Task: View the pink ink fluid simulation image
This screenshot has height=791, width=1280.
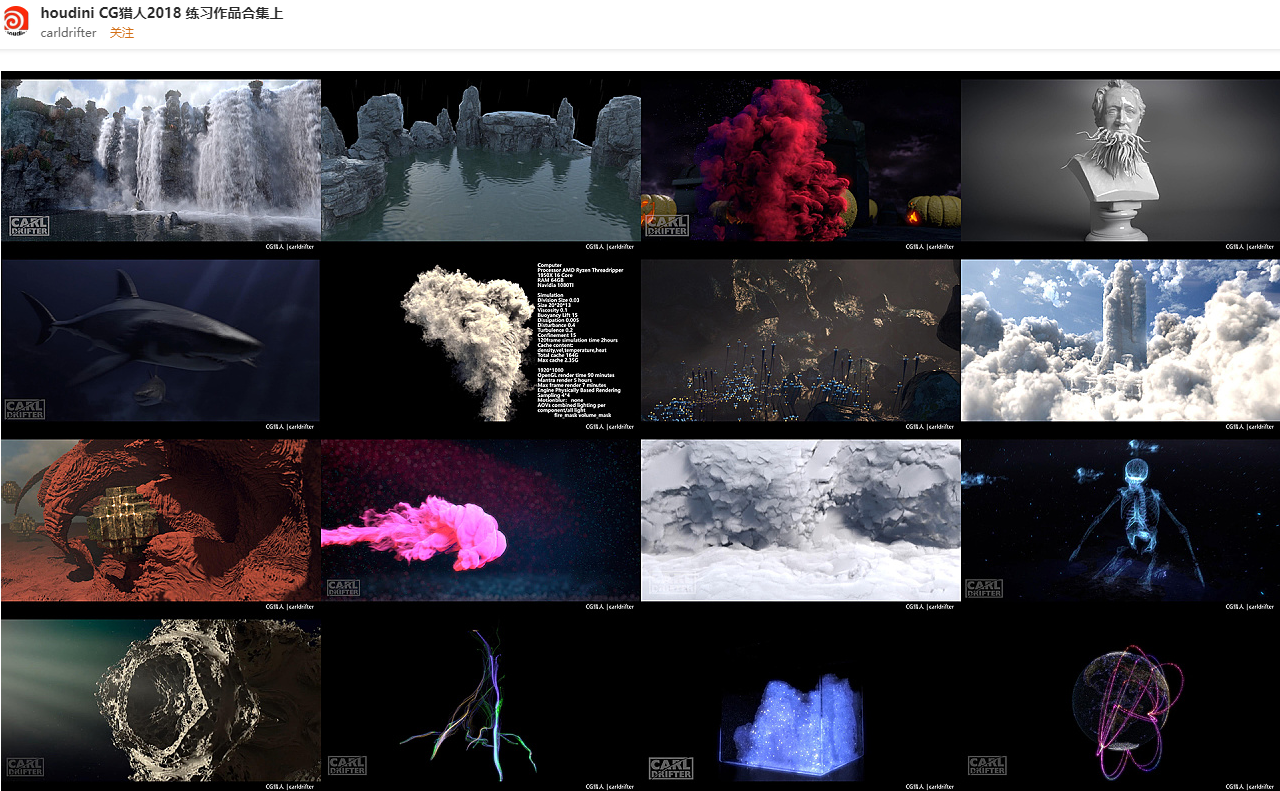Action: pyautogui.click(x=480, y=520)
